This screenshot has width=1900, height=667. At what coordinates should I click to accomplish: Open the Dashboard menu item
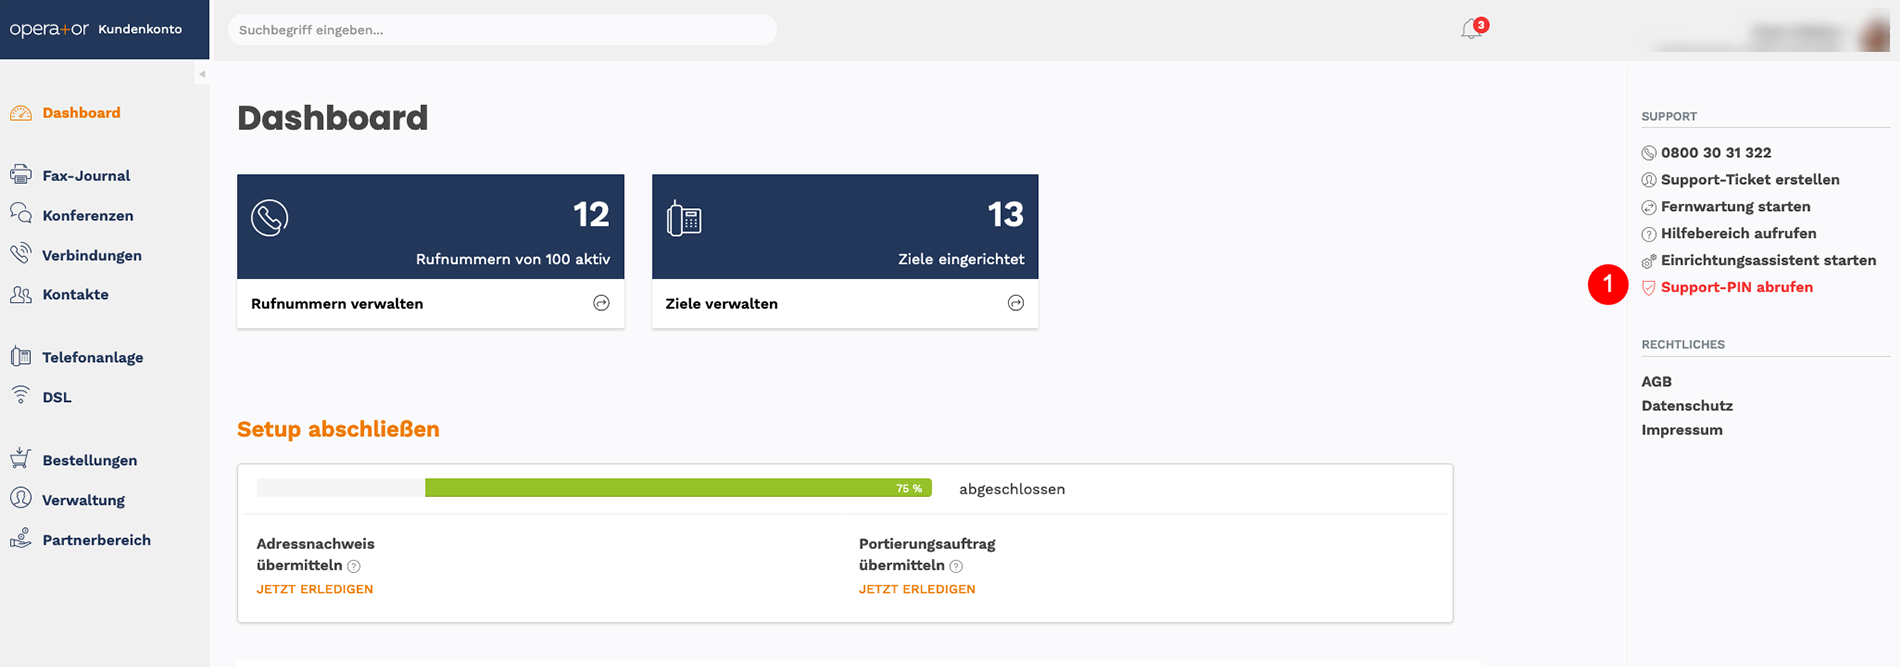[81, 113]
